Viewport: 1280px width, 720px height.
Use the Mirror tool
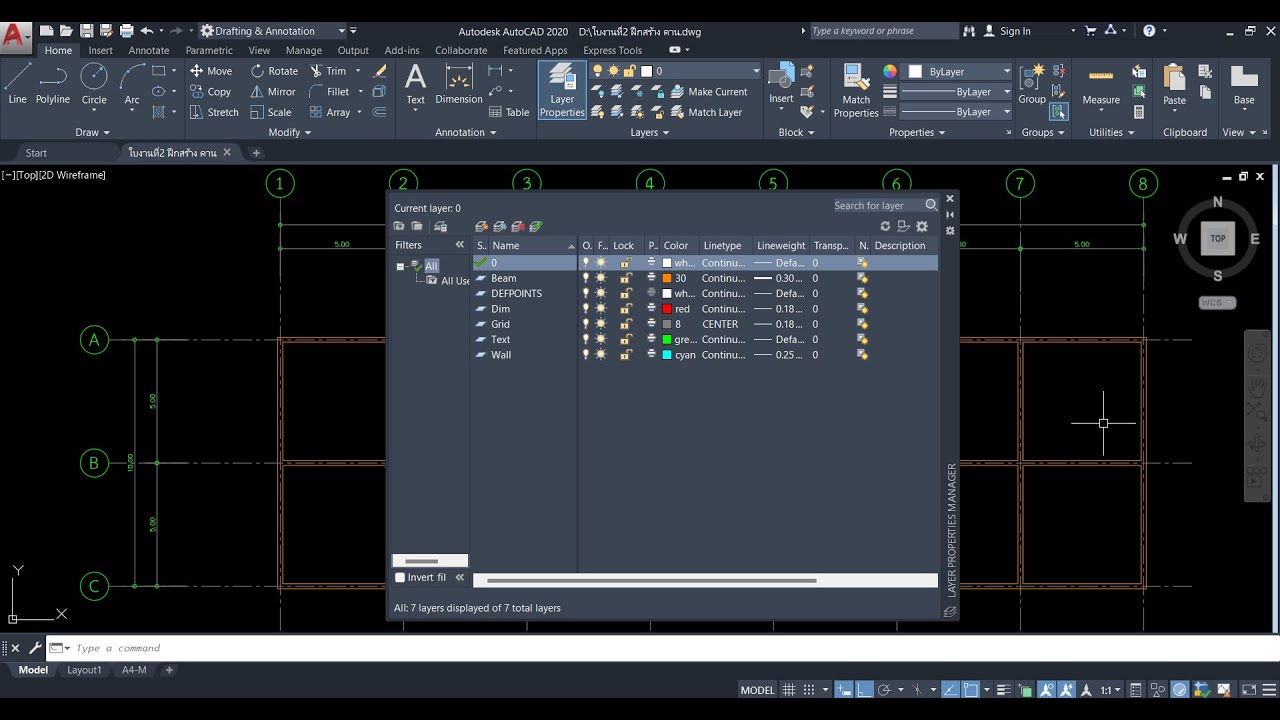pos(273,92)
